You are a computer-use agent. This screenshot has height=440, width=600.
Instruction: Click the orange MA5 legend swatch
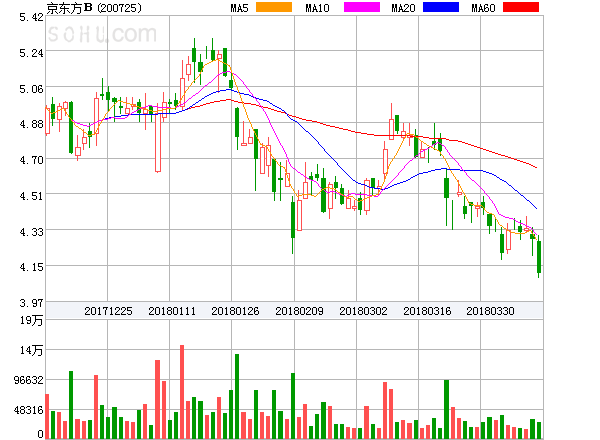(274, 7)
